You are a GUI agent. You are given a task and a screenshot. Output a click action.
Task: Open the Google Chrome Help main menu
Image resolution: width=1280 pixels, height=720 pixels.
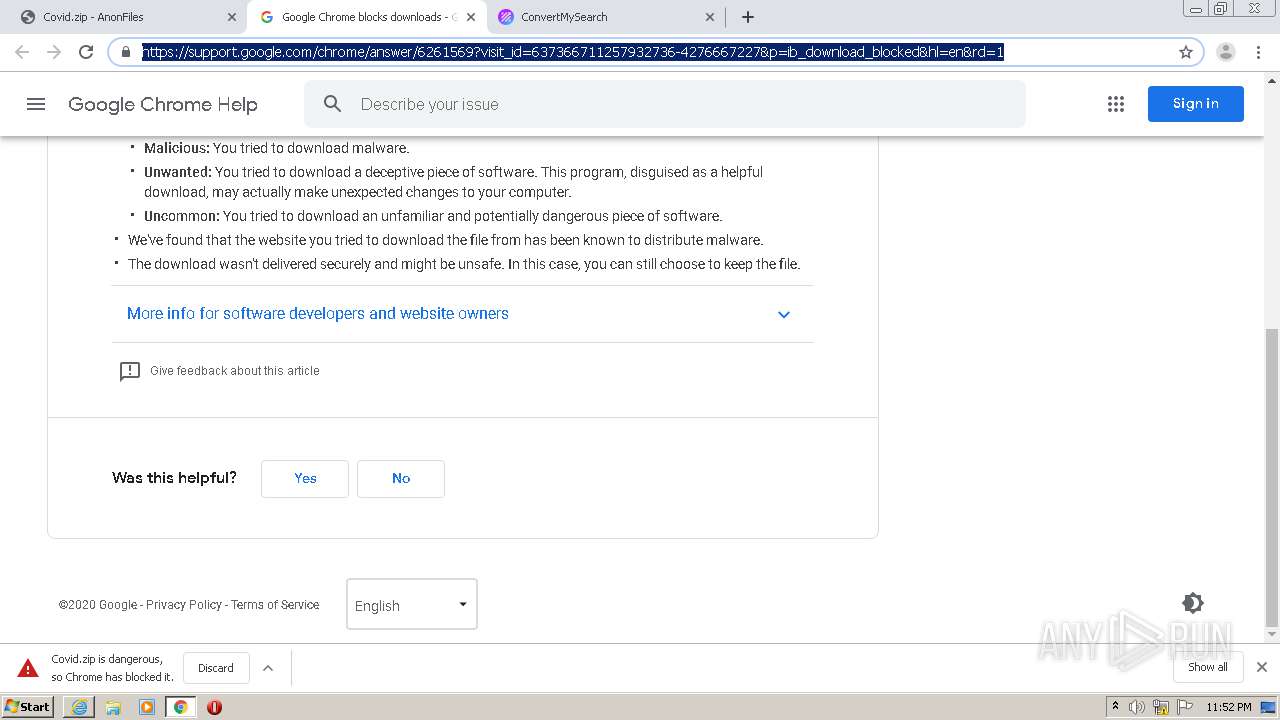click(x=36, y=104)
